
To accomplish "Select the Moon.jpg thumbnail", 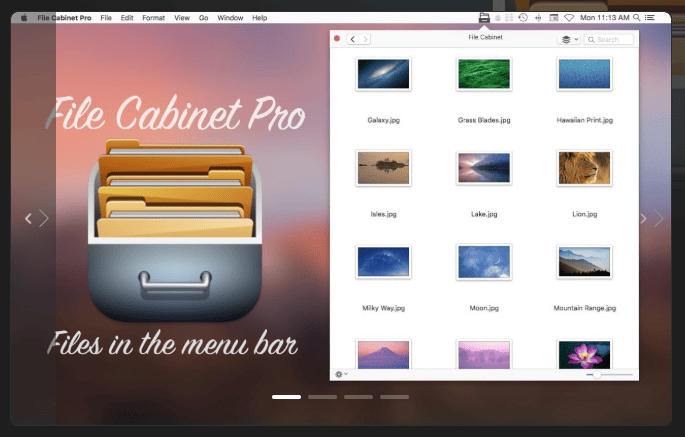I will tap(484, 262).
